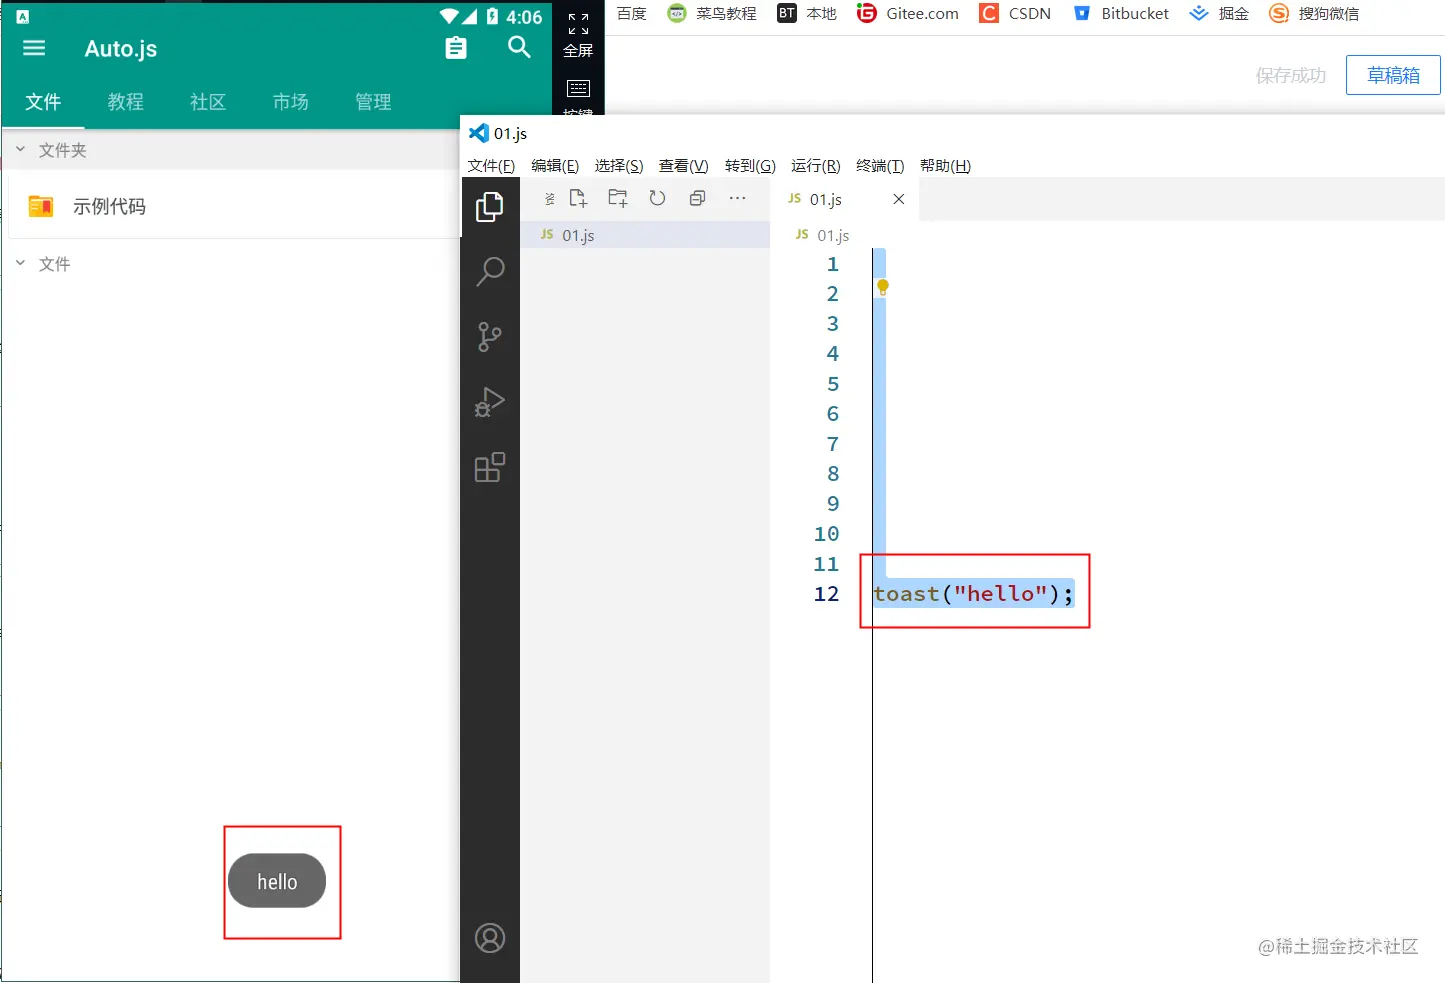
Task: Click the emulator 全屏 fullscreen button
Action: click(x=578, y=35)
